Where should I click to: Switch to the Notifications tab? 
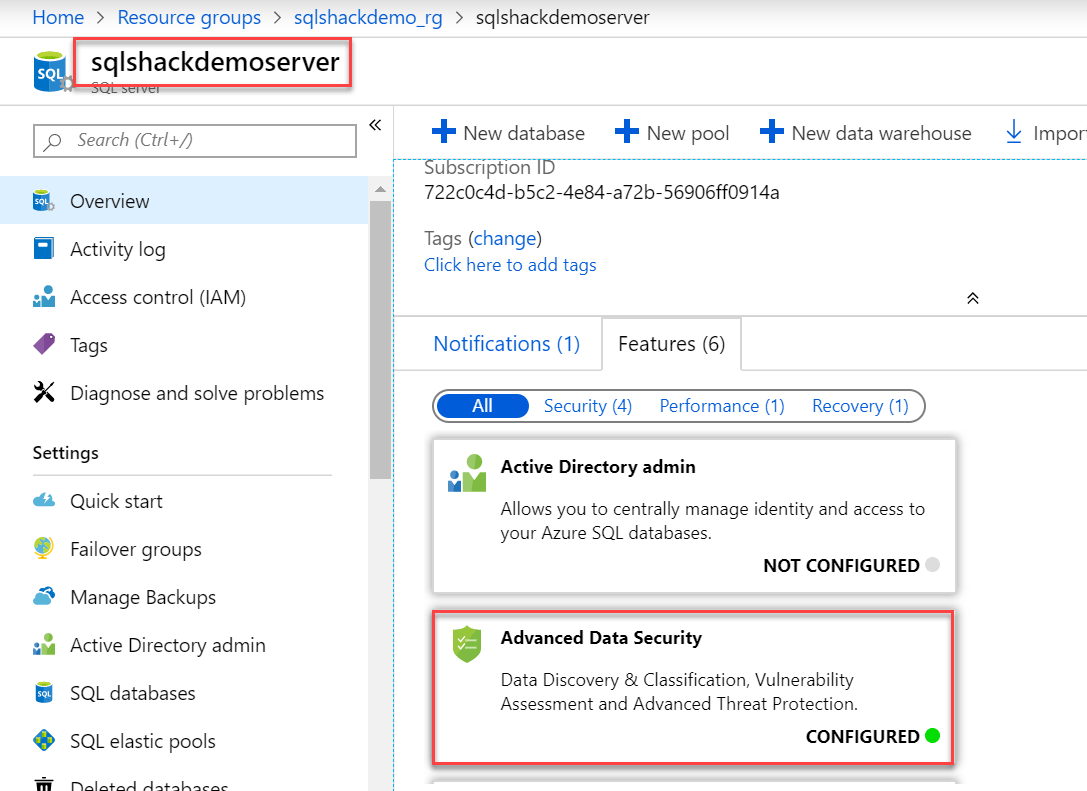pyautogui.click(x=506, y=343)
